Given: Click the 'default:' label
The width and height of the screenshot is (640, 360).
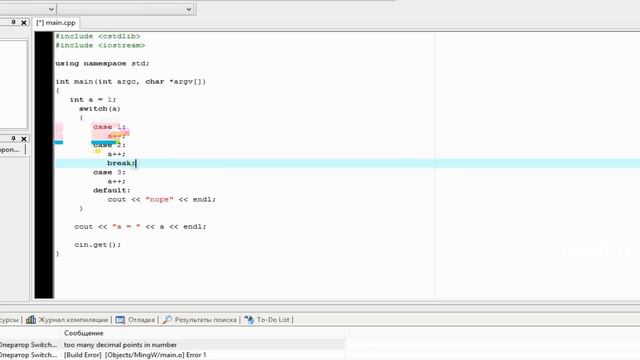Looking at the screenshot, I should (112, 190).
